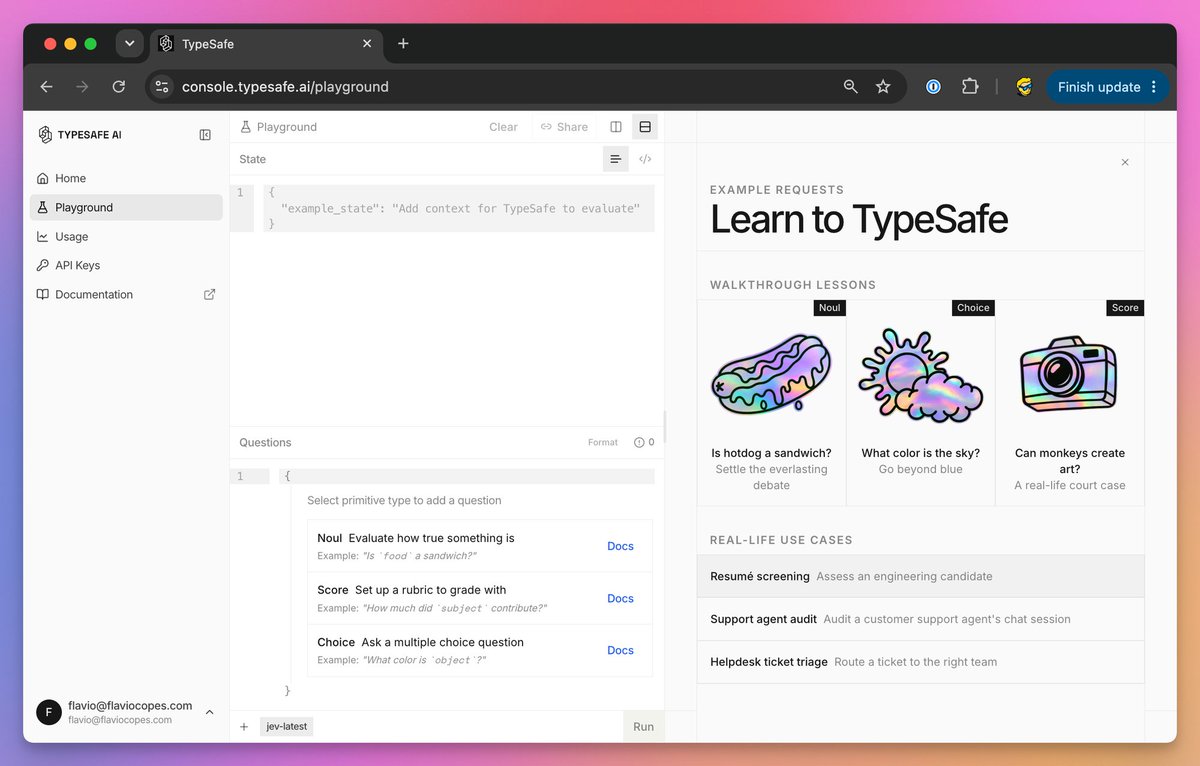Viewport: 1200px width, 766px height.
Task: Close the TypeSafe browser tab
Action: point(367,44)
